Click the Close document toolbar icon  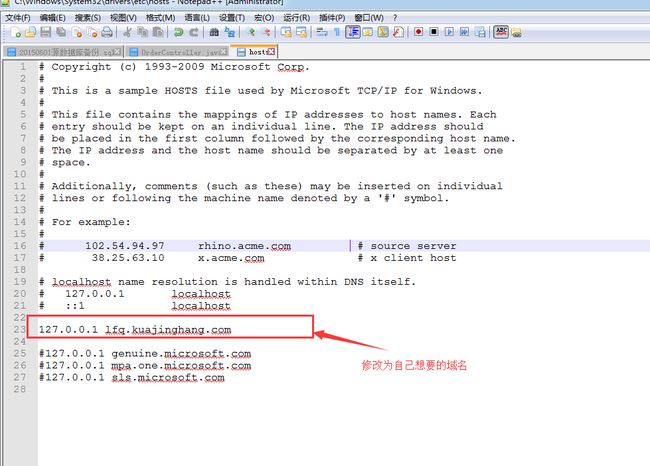point(77,32)
